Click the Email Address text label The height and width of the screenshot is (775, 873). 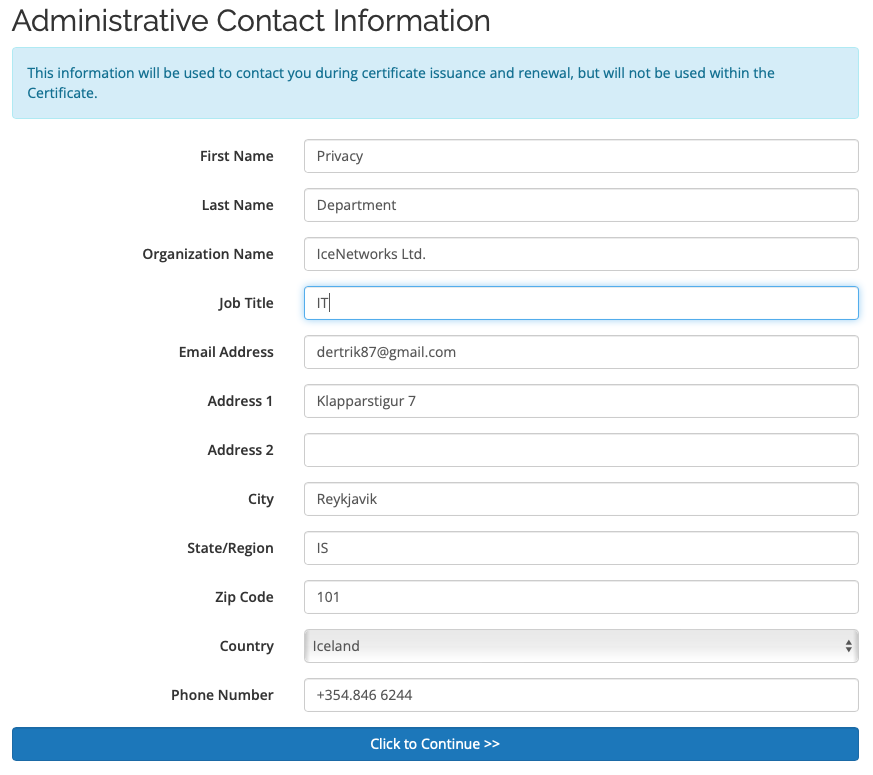pyautogui.click(x=226, y=352)
